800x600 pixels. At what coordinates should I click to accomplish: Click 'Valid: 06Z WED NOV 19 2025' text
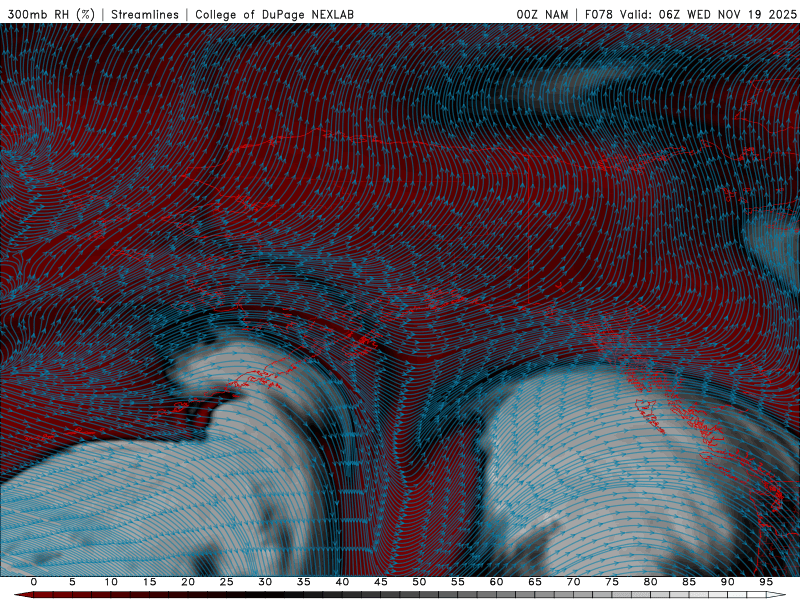coord(708,14)
